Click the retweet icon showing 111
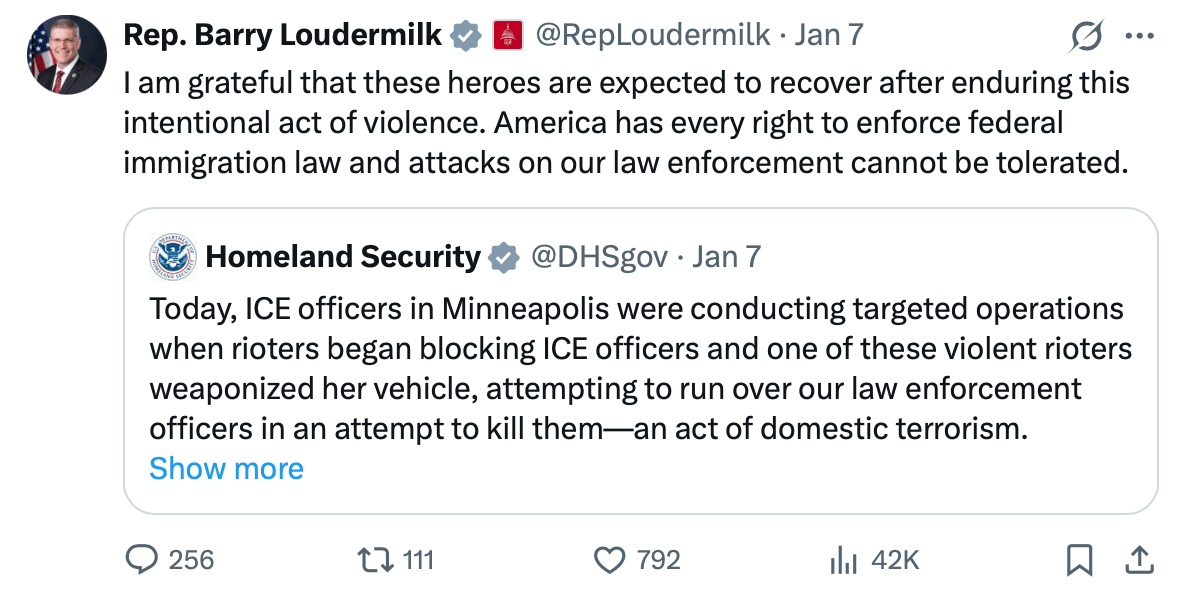The height and width of the screenshot is (600, 1188). pos(377,560)
